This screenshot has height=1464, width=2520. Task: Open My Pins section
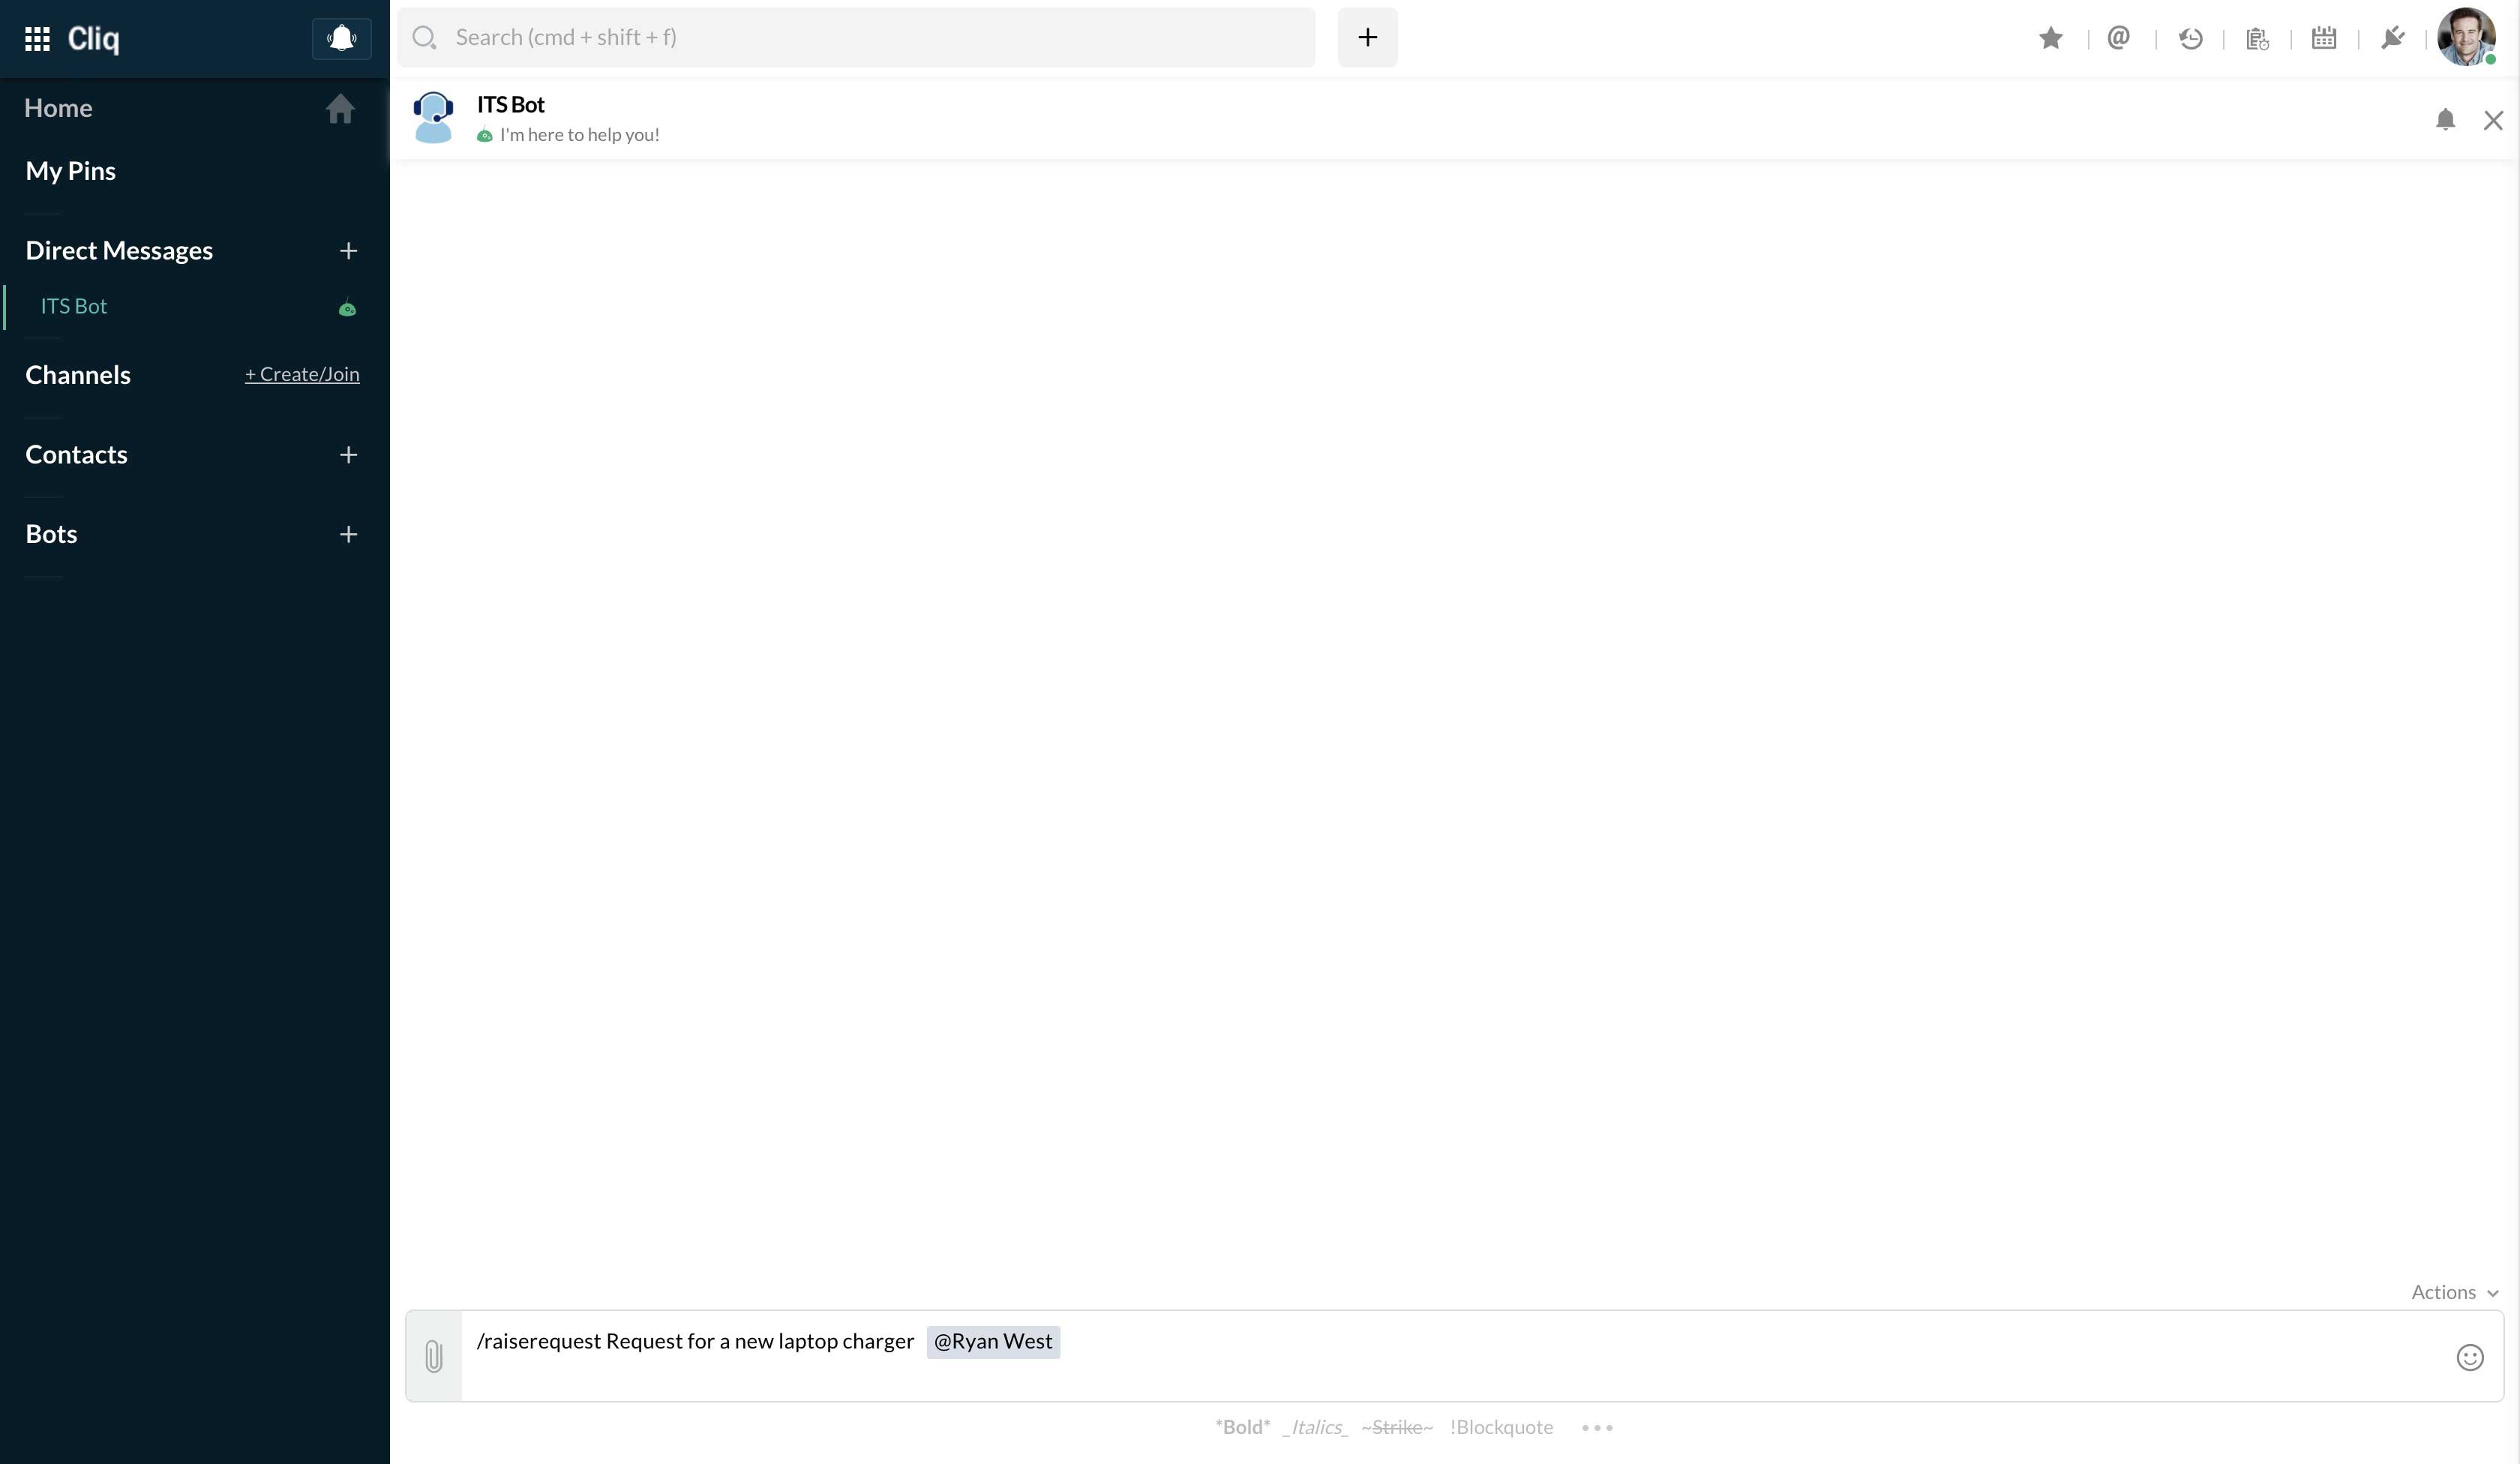tap(71, 171)
